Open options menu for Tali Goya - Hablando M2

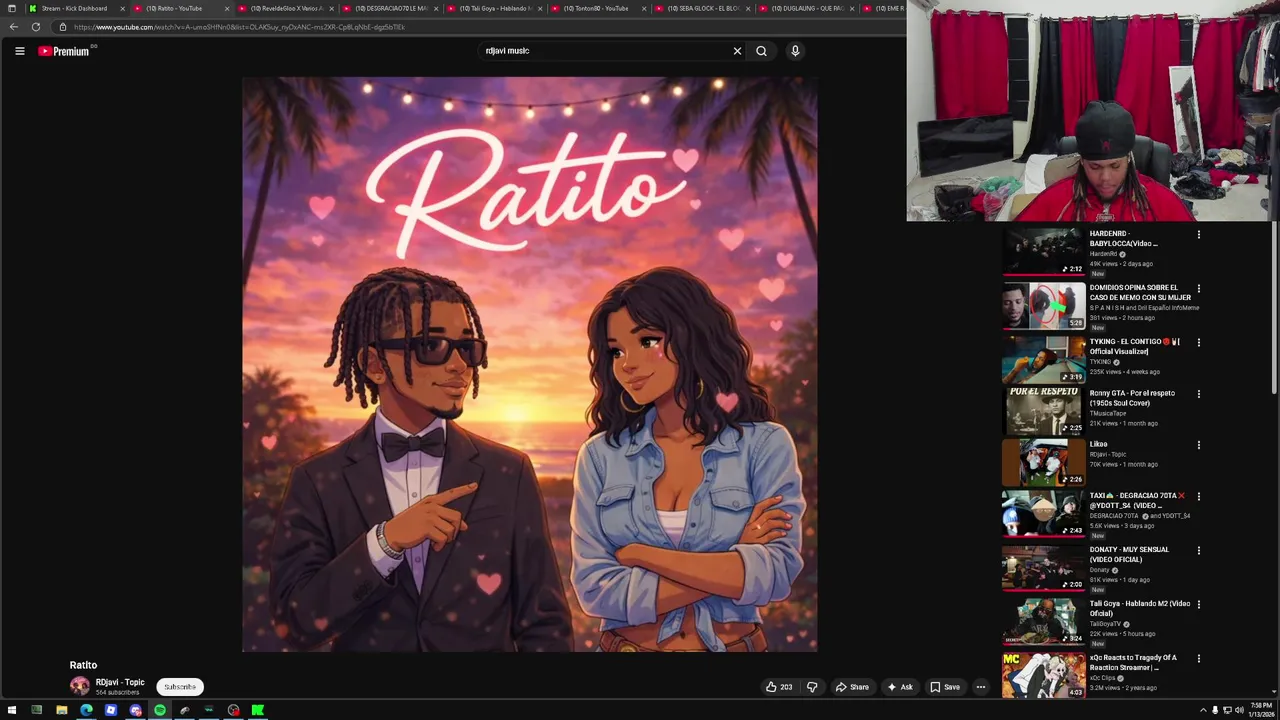point(1199,605)
